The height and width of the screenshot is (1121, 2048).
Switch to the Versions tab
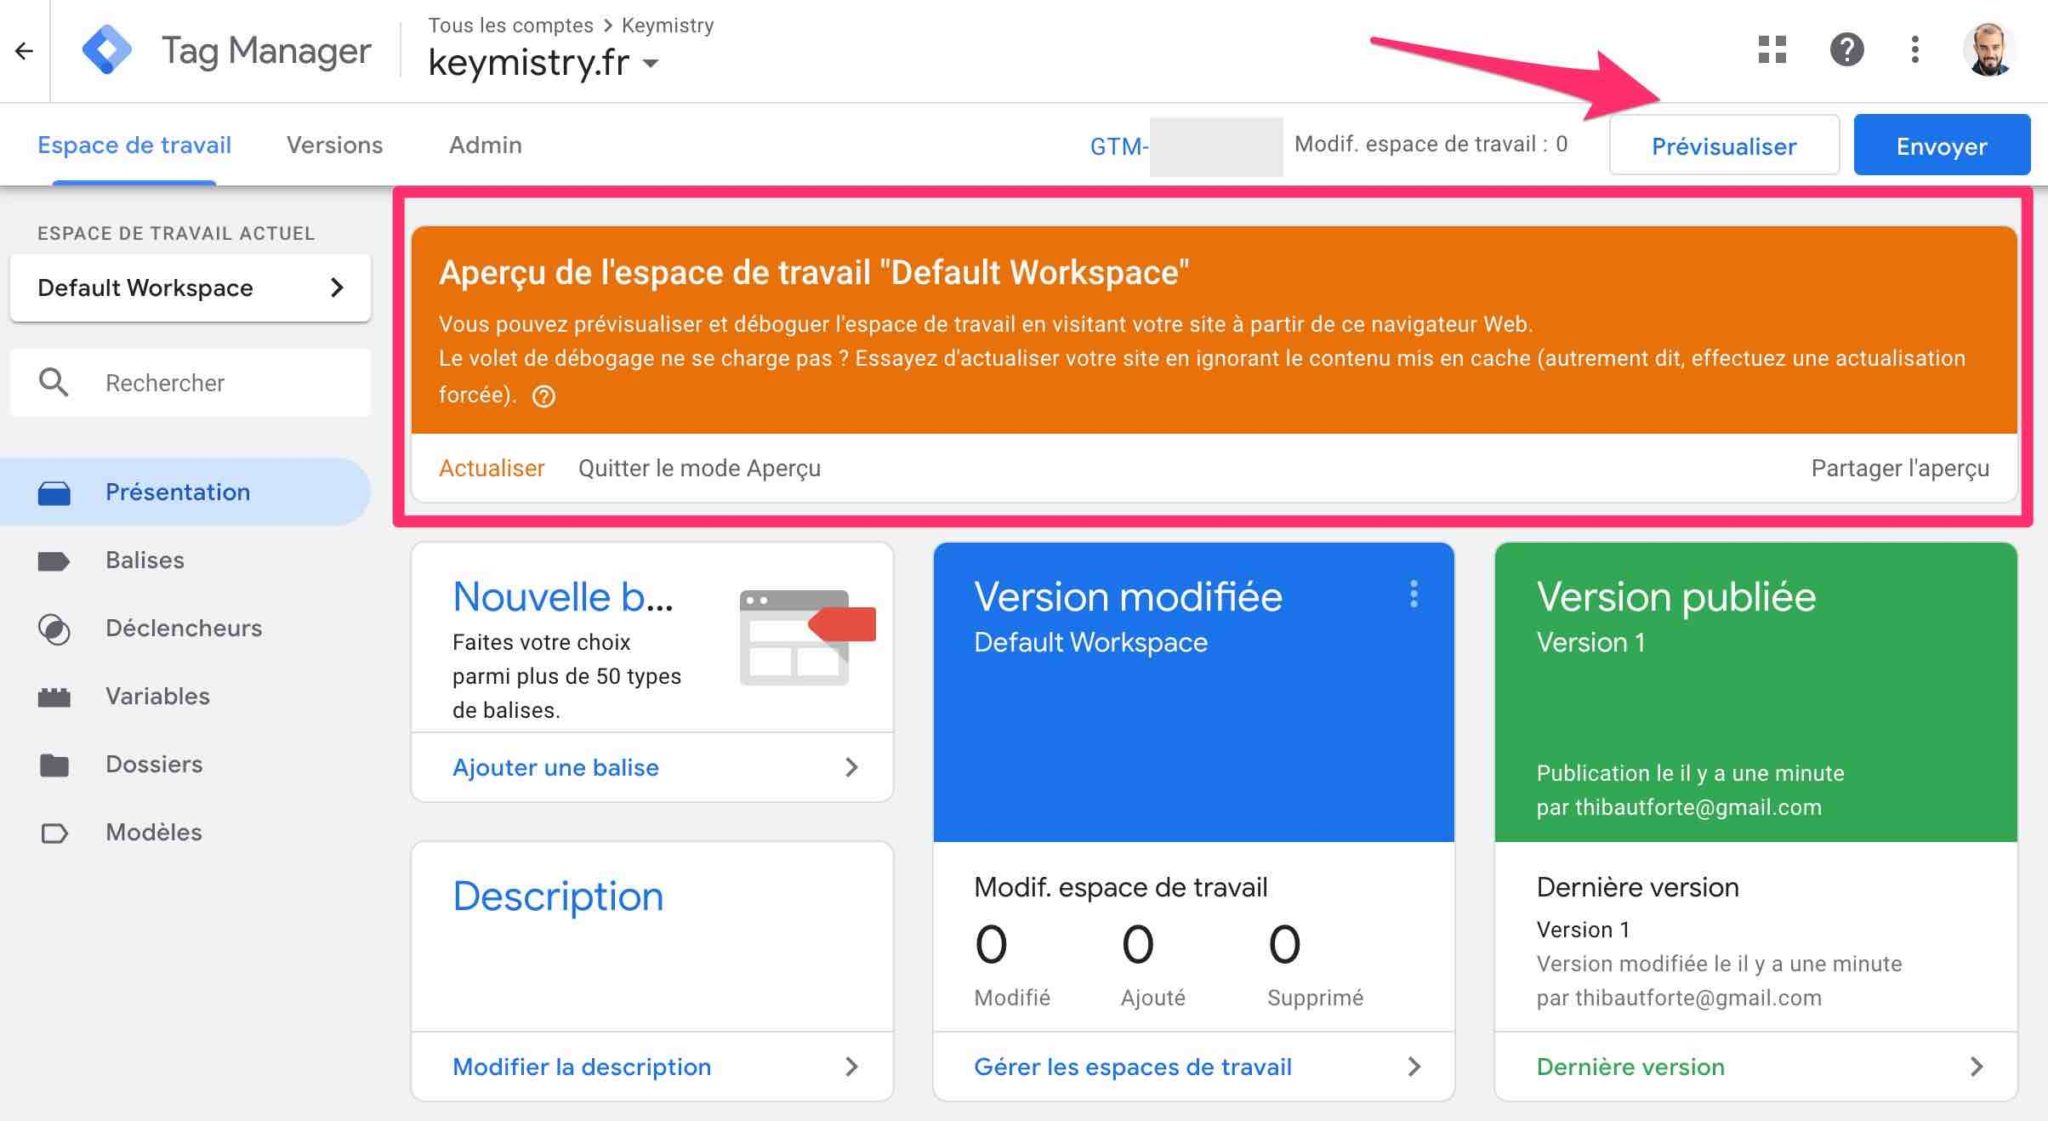click(x=334, y=145)
